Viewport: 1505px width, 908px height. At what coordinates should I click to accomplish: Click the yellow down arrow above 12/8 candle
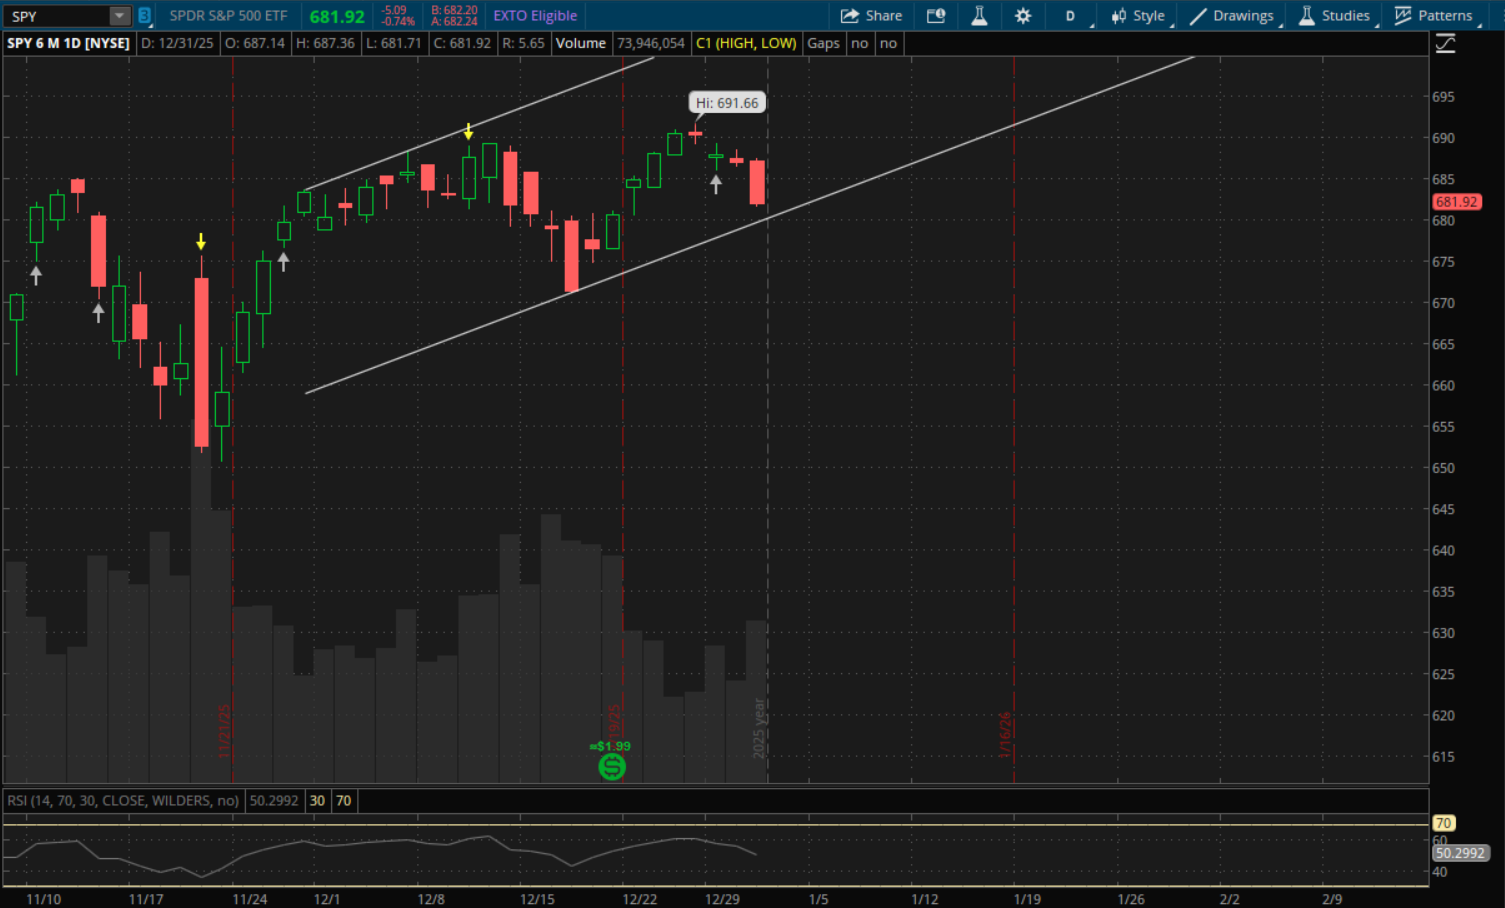tap(468, 132)
